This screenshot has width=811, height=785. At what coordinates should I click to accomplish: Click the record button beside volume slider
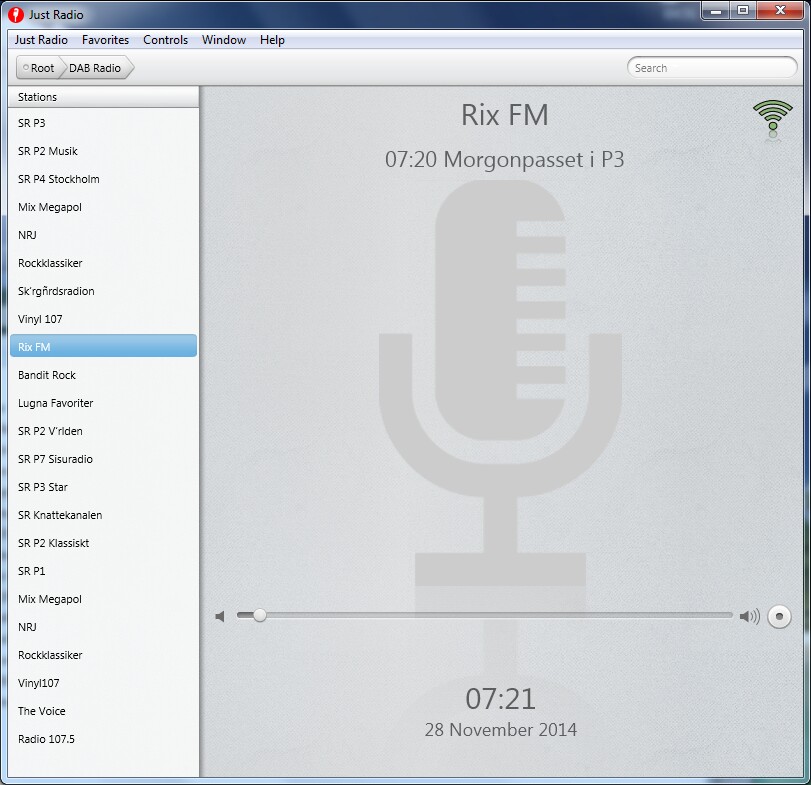779,617
